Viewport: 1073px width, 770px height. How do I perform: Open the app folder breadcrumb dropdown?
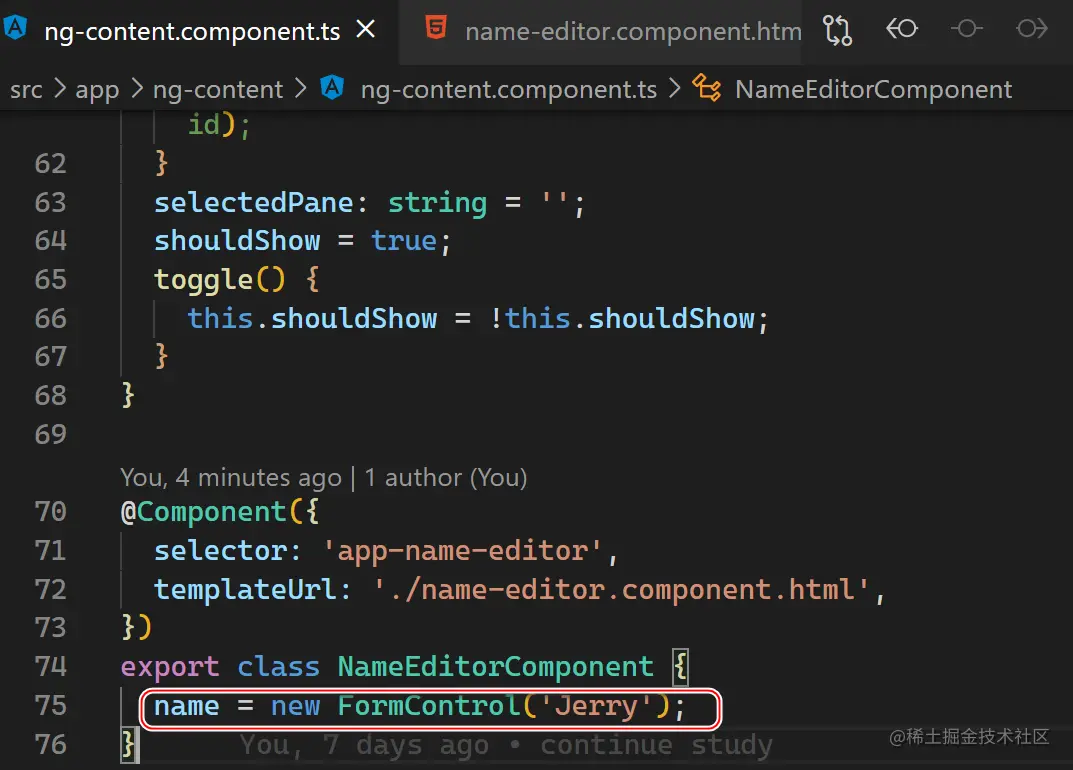click(96, 89)
